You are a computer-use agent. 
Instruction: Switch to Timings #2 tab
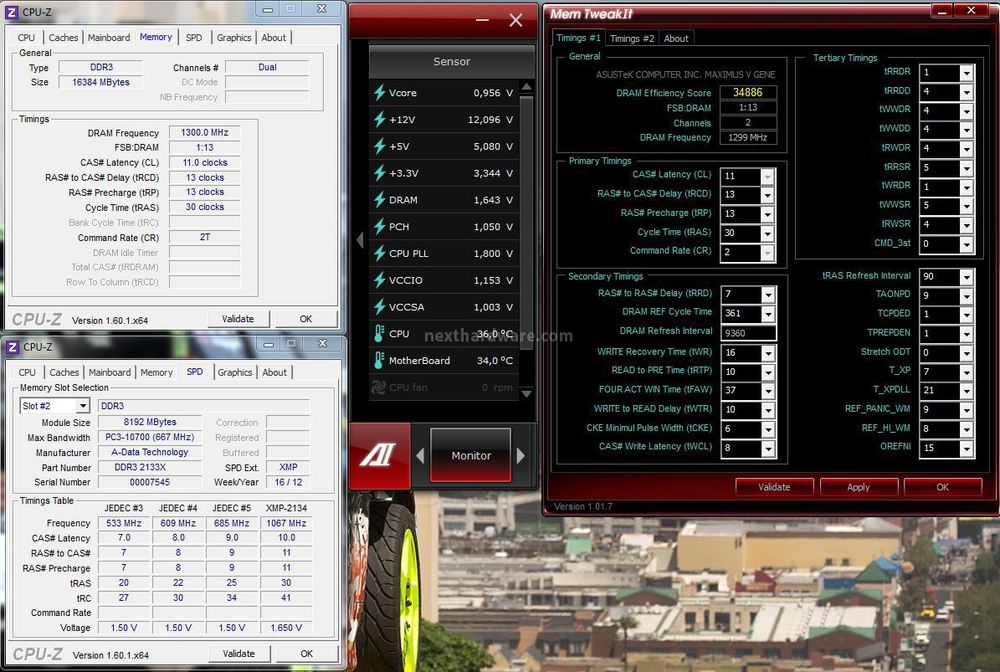632,38
